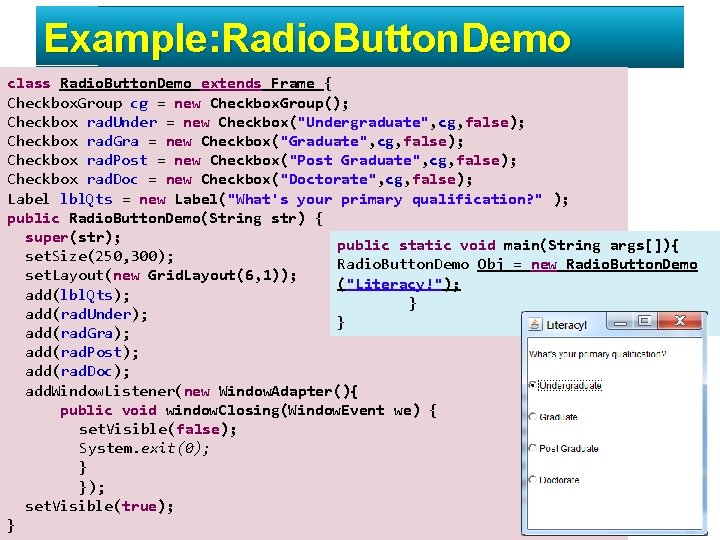Click the add(radGra); line
This screenshot has height=540, width=720.
click(x=77, y=333)
